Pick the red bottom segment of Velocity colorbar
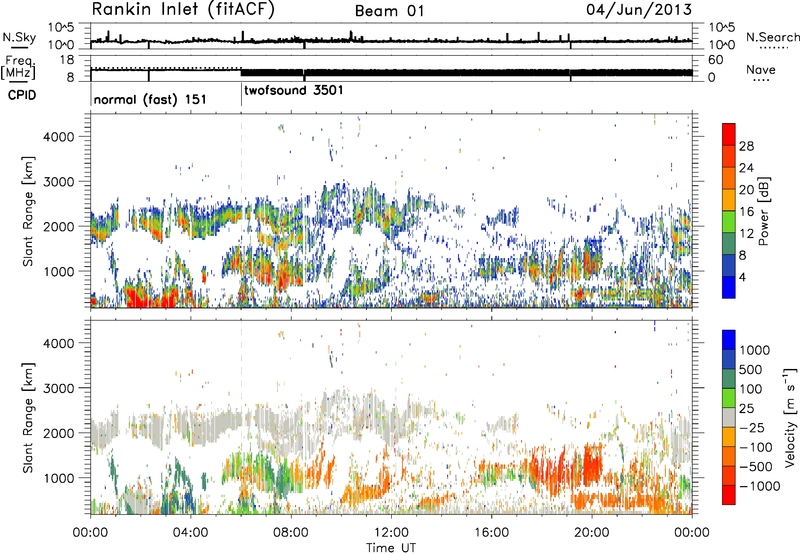This screenshot has width=800, height=554. coord(729,495)
